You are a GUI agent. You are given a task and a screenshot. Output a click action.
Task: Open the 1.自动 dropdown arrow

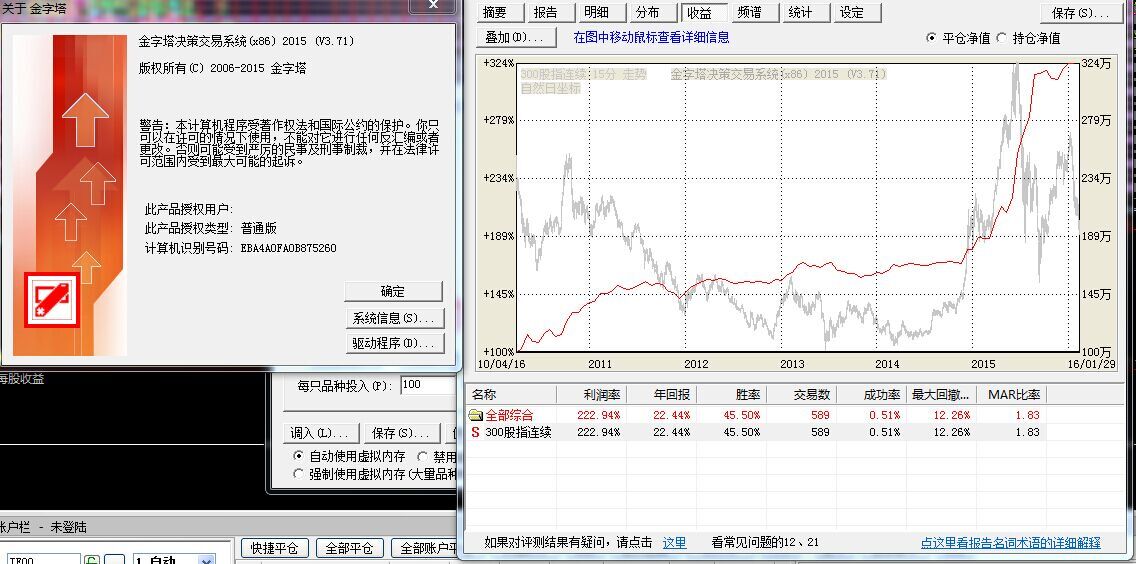click(x=206, y=560)
